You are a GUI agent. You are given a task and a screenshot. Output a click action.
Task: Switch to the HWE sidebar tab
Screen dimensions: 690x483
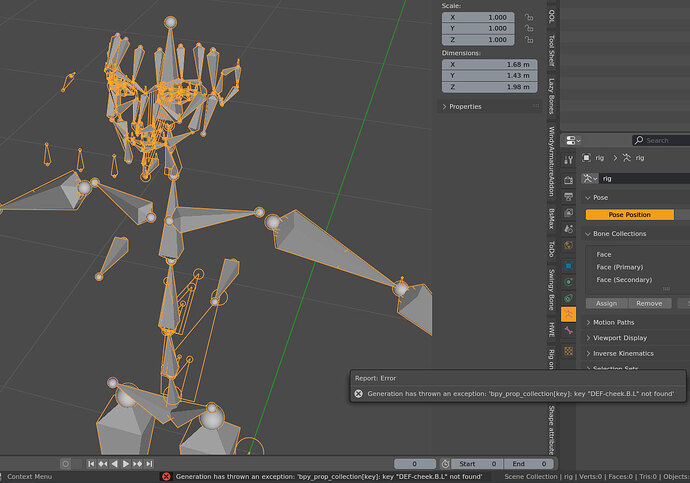pos(551,329)
